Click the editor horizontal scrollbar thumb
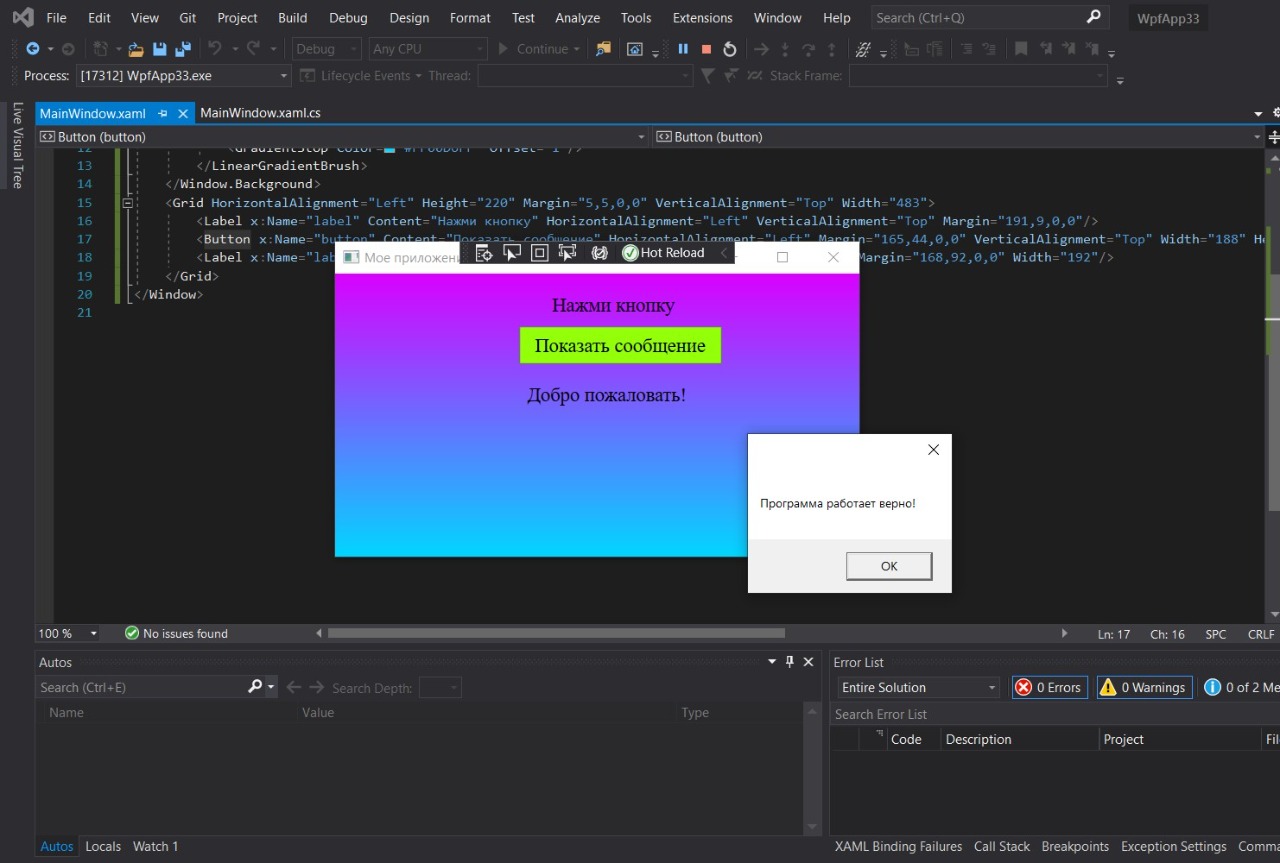This screenshot has height=863, width=1280. click(x=555, y=633)
